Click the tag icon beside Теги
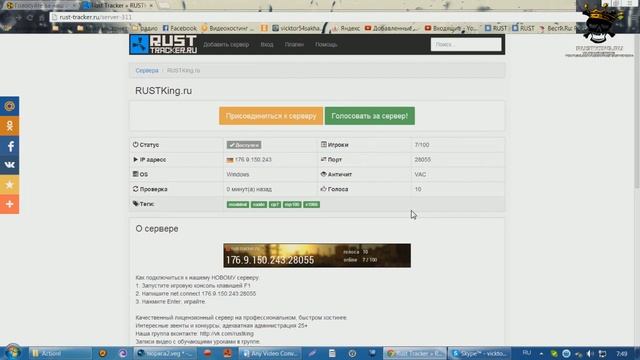The height and width of the screenshot is (360, 640). [x=136, y=204]
